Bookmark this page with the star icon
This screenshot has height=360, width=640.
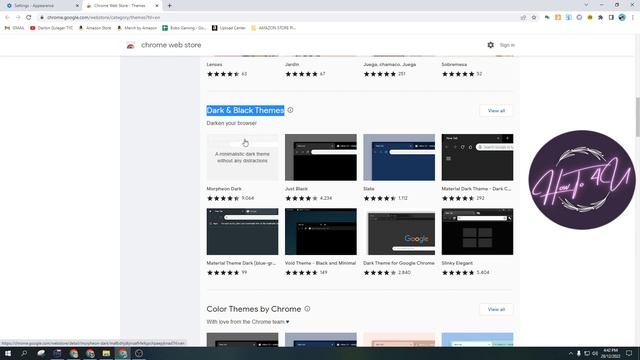coord(534,18)
